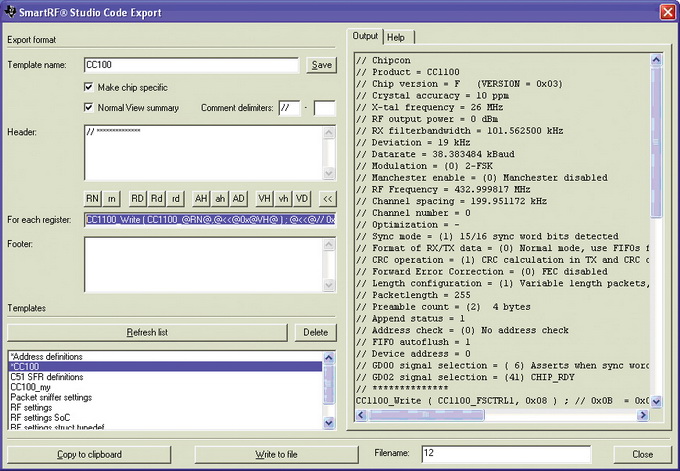Click the "// Deviation = 19 kHz" line
Viewport: 680px width, 471px height.
413,143
